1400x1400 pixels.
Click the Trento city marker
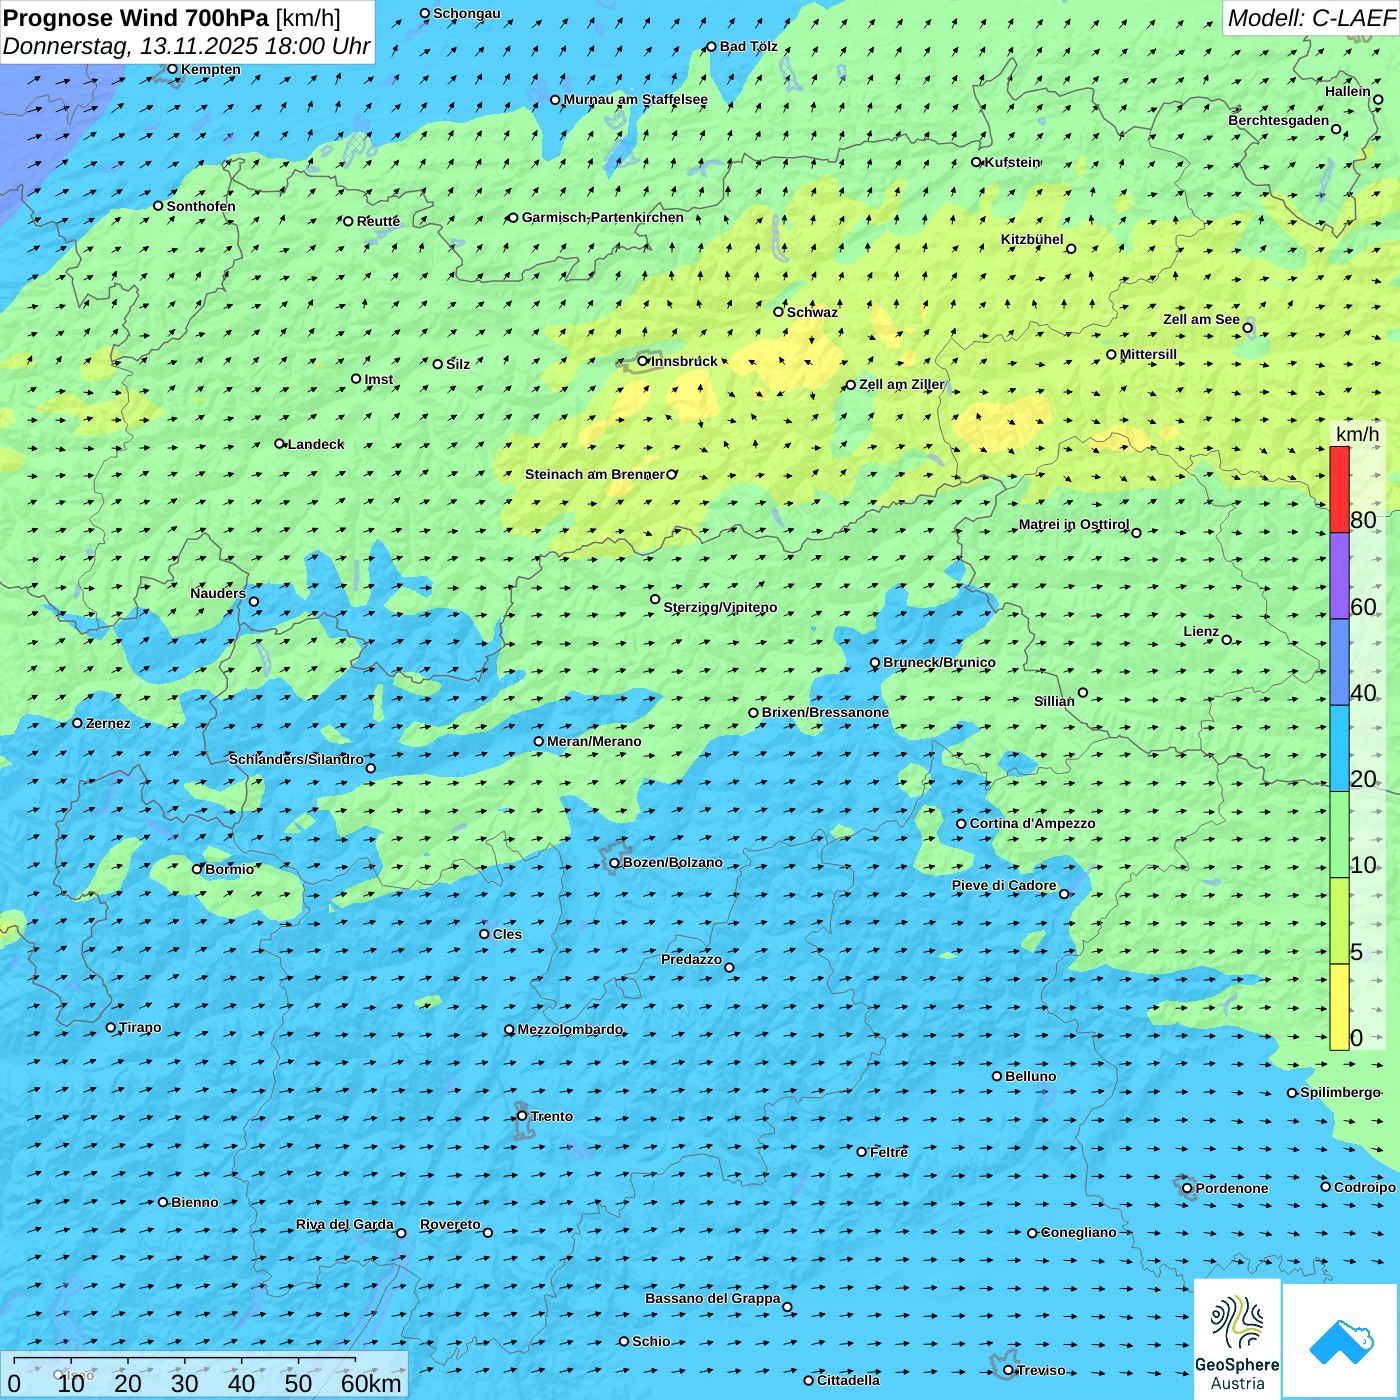(x=522, y=1116)
